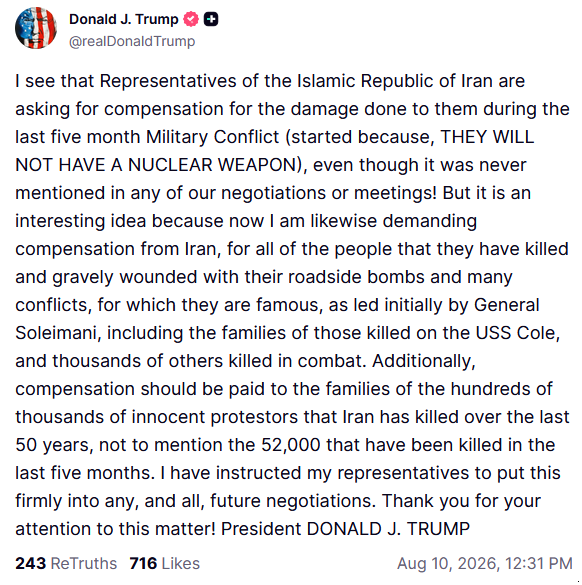The height and width of the screenshot is (585, 582).
Task: Click the word ReTruths below the post
Action: pos(84,563)
